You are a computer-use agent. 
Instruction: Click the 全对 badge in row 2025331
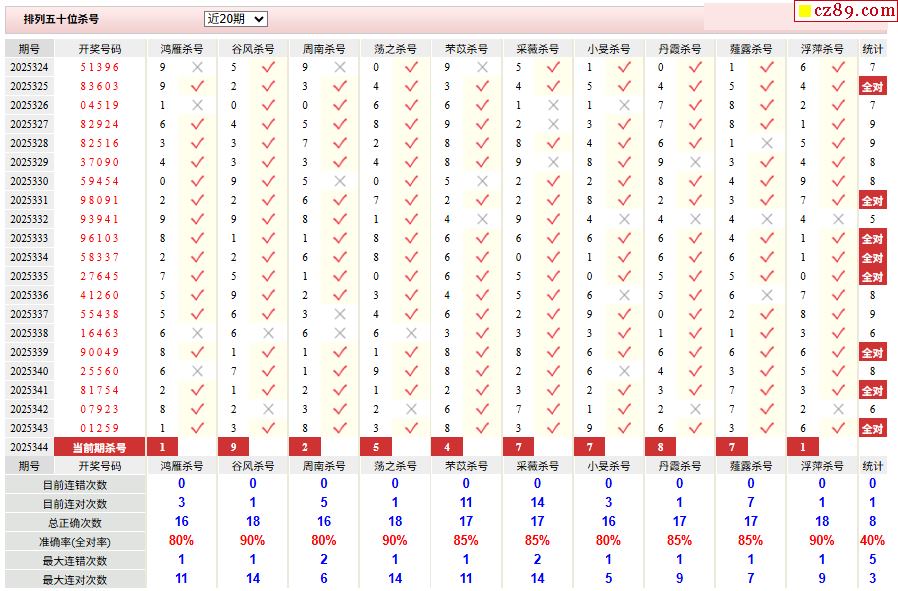(872, 200)
